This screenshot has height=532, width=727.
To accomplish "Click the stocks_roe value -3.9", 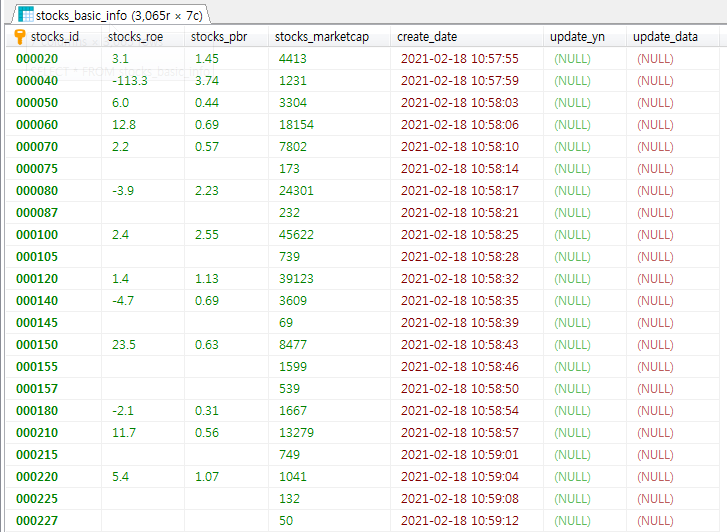I will pyautogui.click(x=123, y=191).
